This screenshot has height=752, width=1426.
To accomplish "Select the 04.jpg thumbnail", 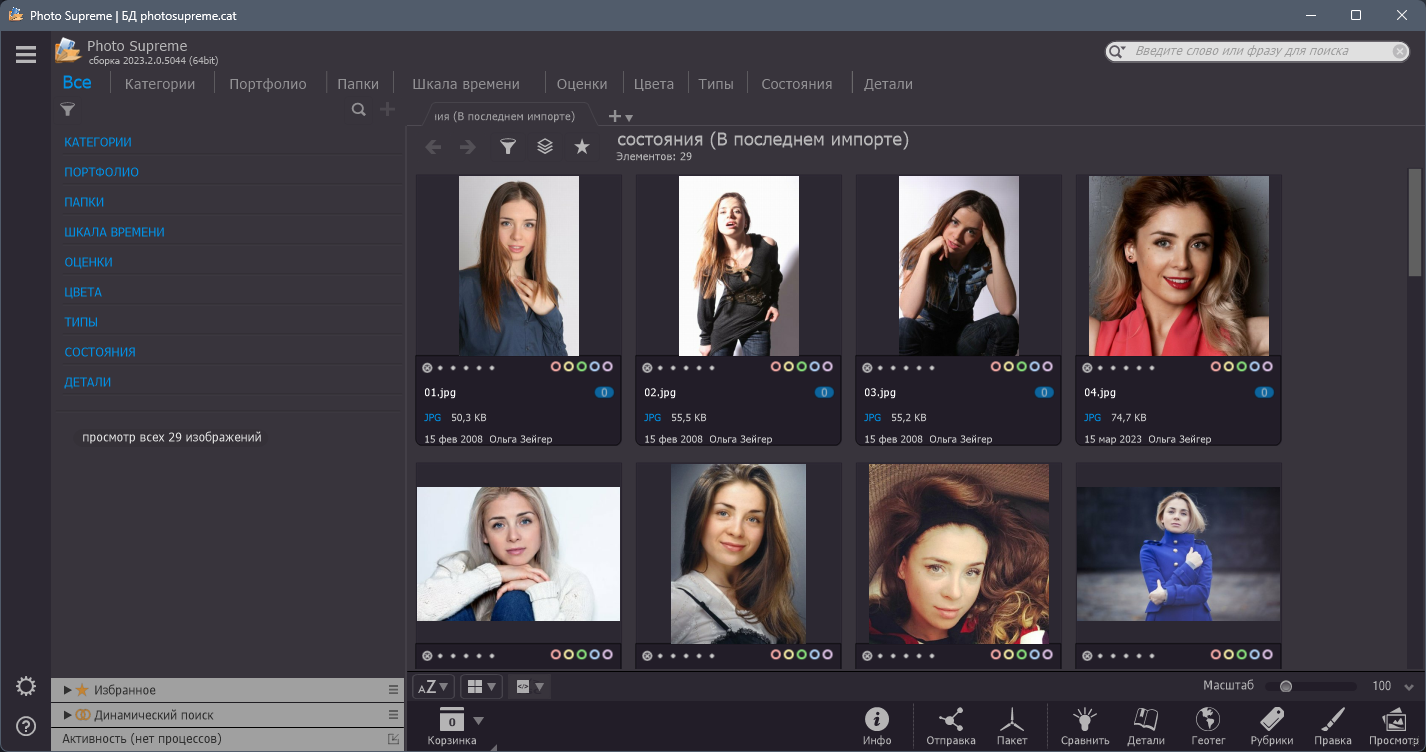I will (1177, 265).
